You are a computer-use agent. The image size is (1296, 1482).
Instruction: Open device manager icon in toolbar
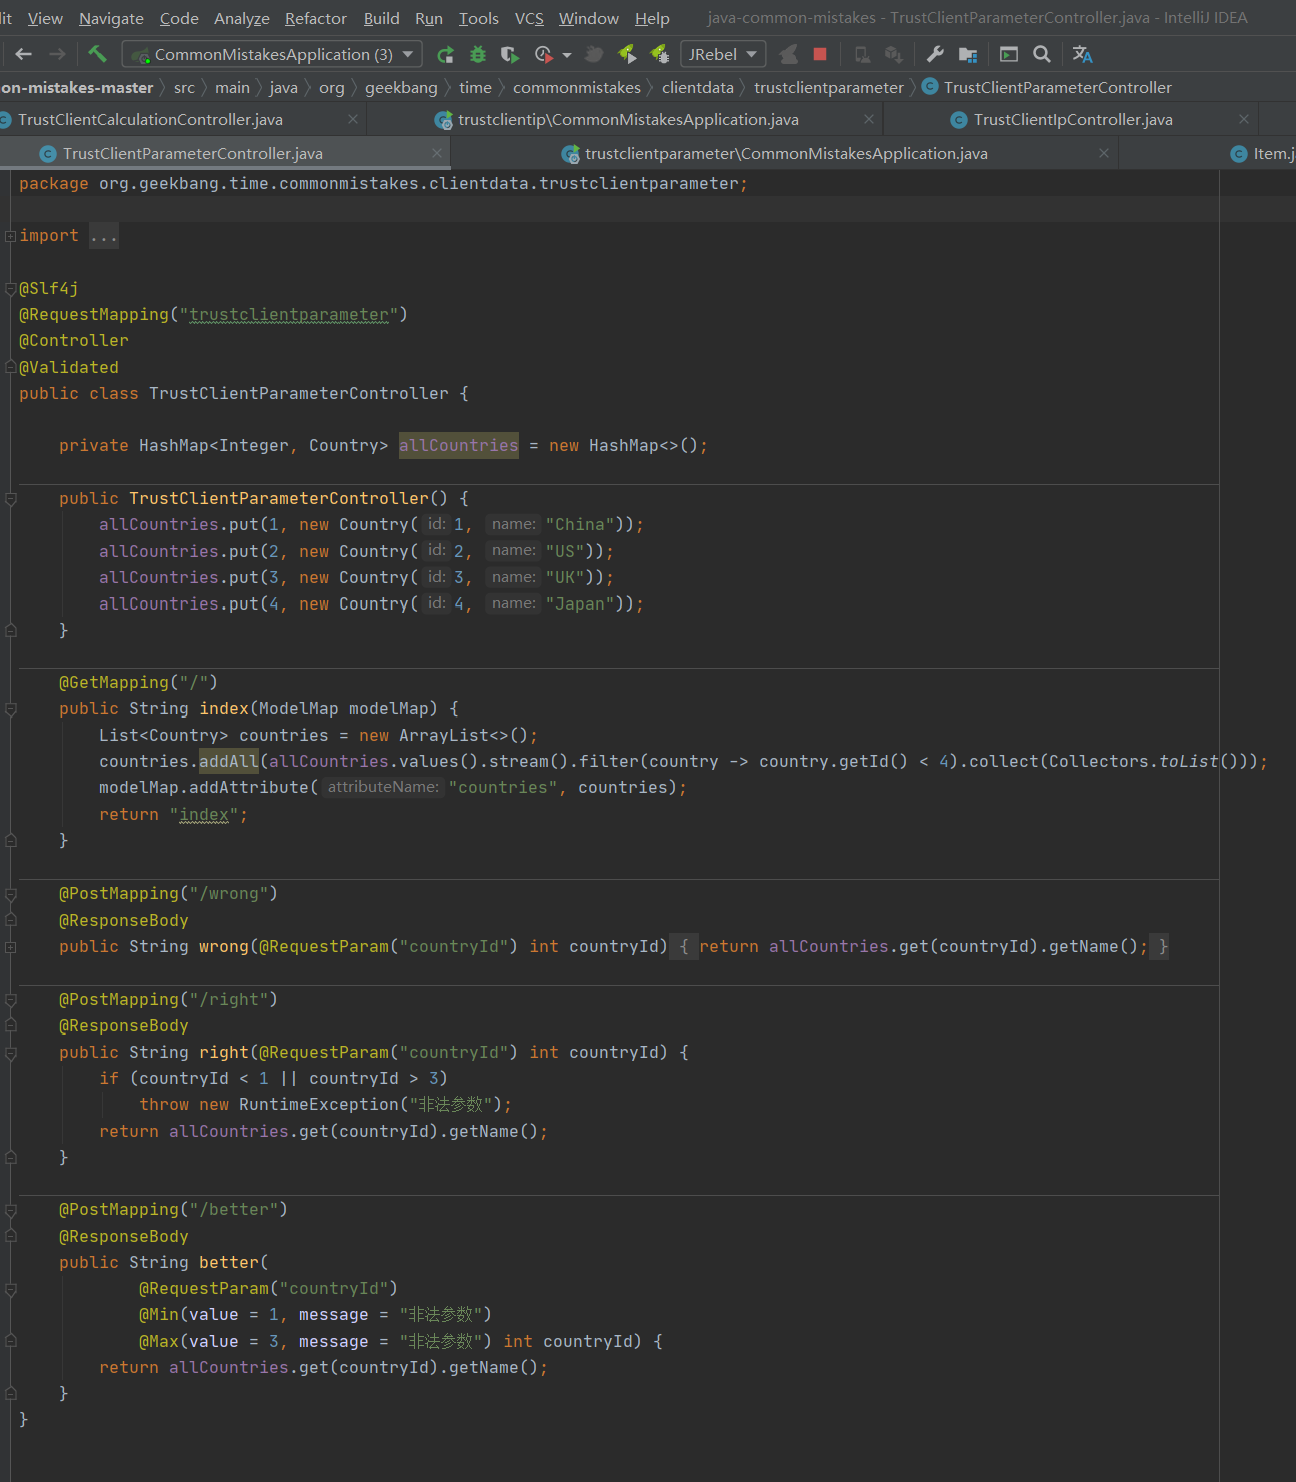tap(862, 54)
